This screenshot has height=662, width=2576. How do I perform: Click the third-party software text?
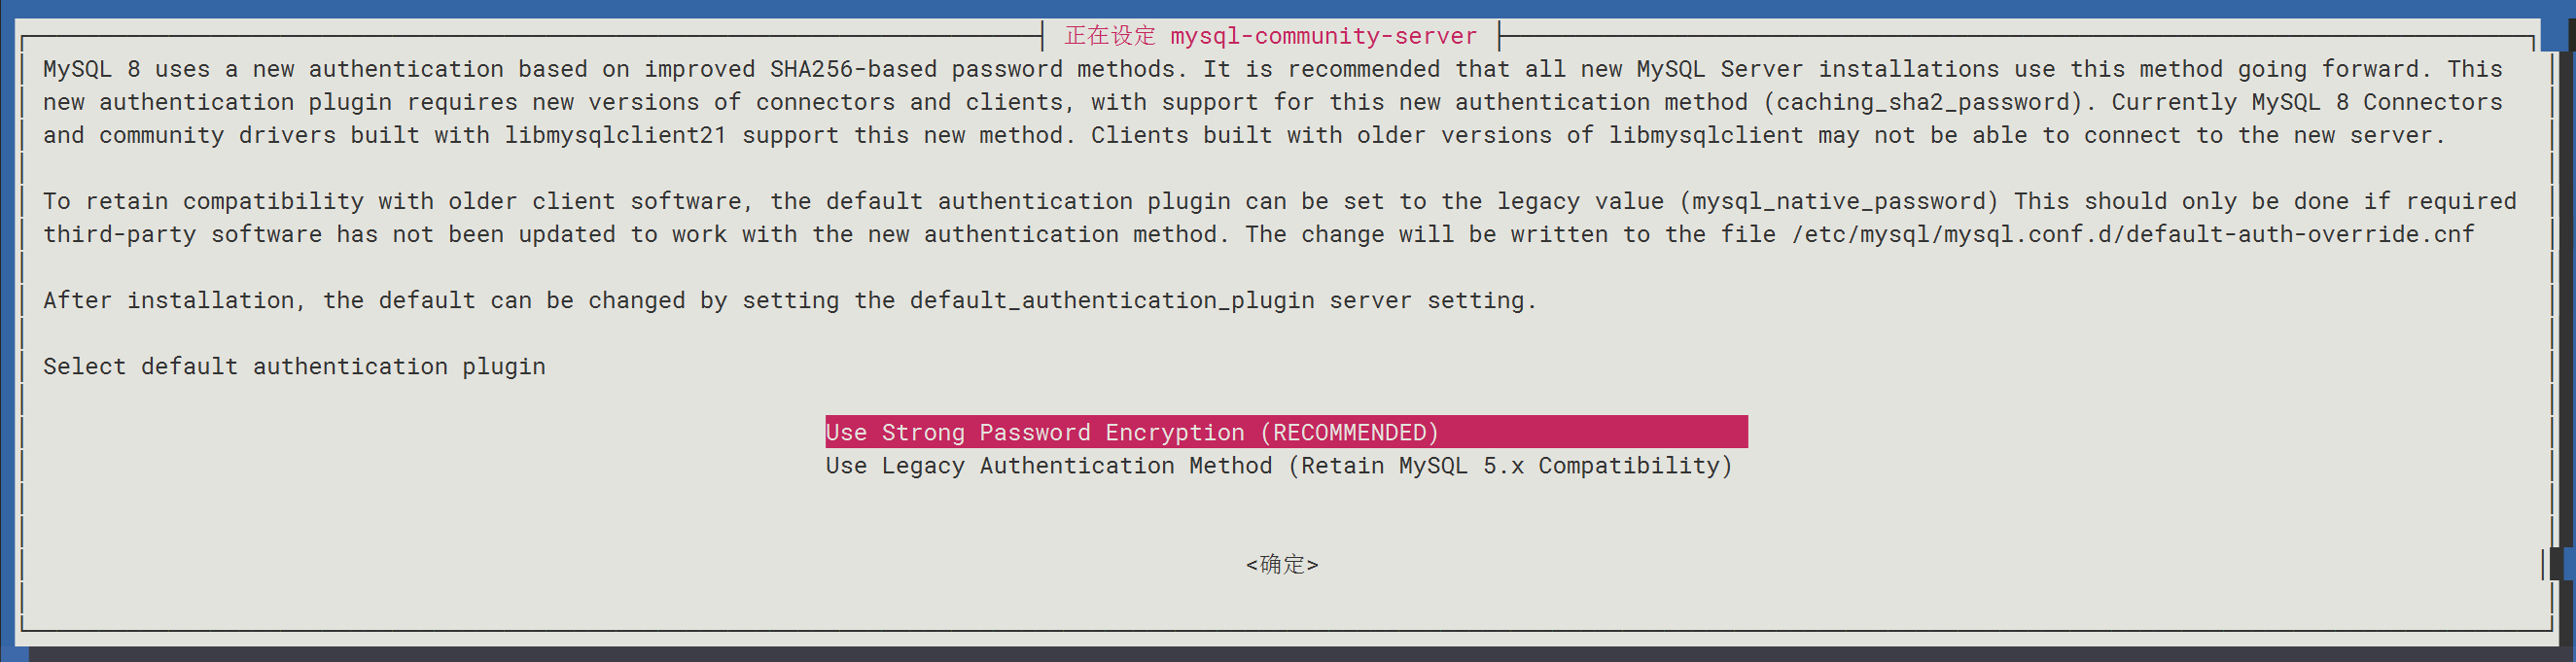[x=182, y=234]
